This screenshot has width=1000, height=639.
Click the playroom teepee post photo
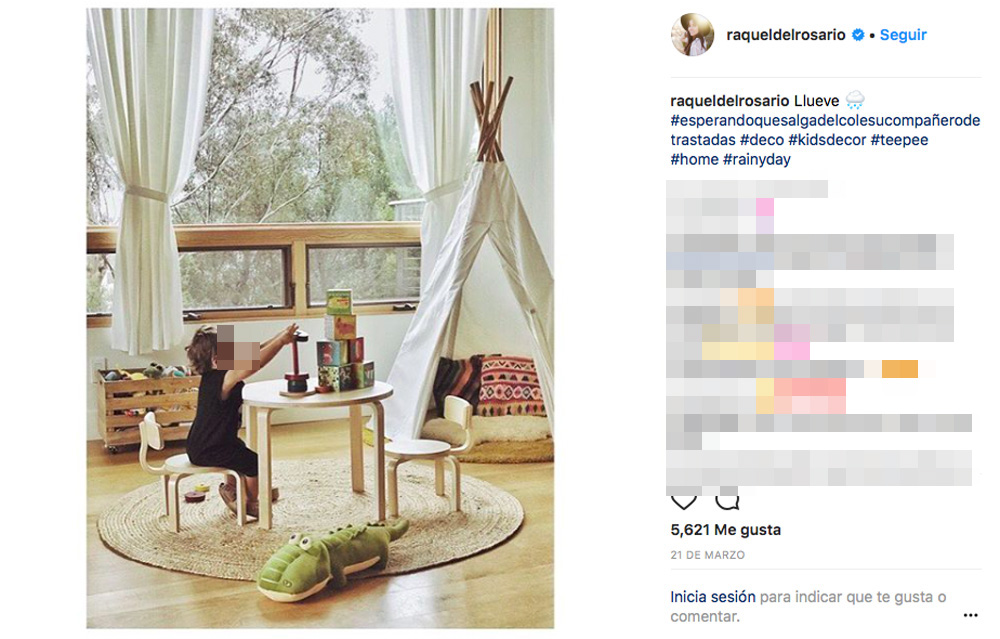tap(320, 318)
